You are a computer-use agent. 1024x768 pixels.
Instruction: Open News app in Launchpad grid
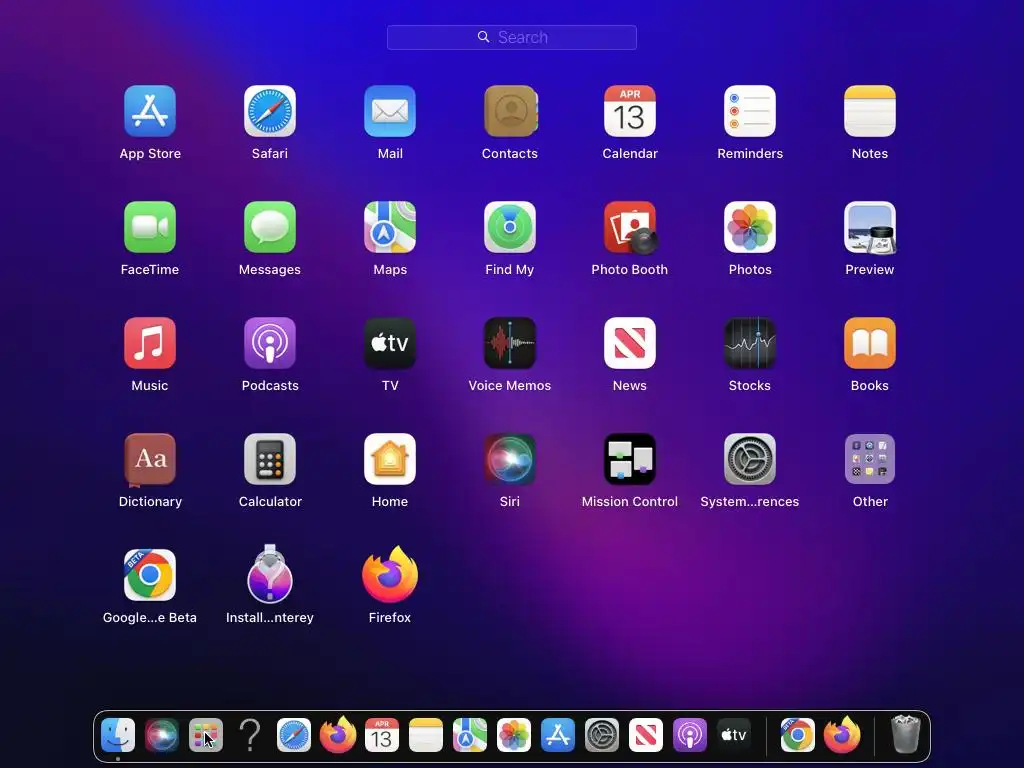(x=630, y=343)
